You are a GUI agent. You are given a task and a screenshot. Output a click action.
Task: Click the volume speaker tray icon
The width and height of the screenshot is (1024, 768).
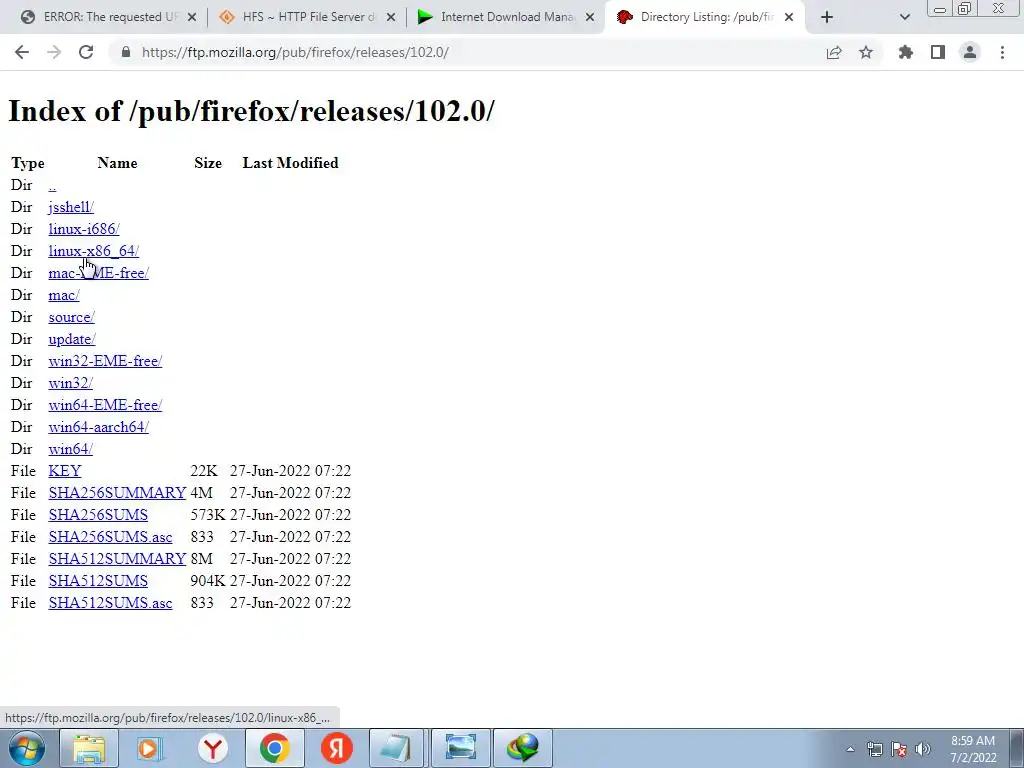point(923,749)
